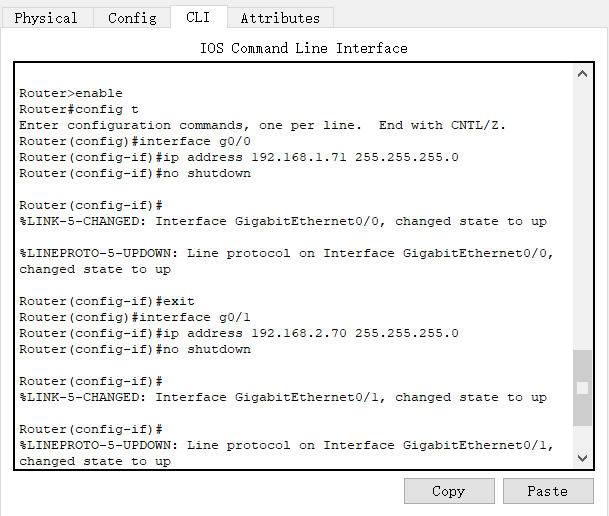This screenshot has width=609, height=516.
Task: Click the line with IP address 192.168.2.70
Action: click(238, 333)
